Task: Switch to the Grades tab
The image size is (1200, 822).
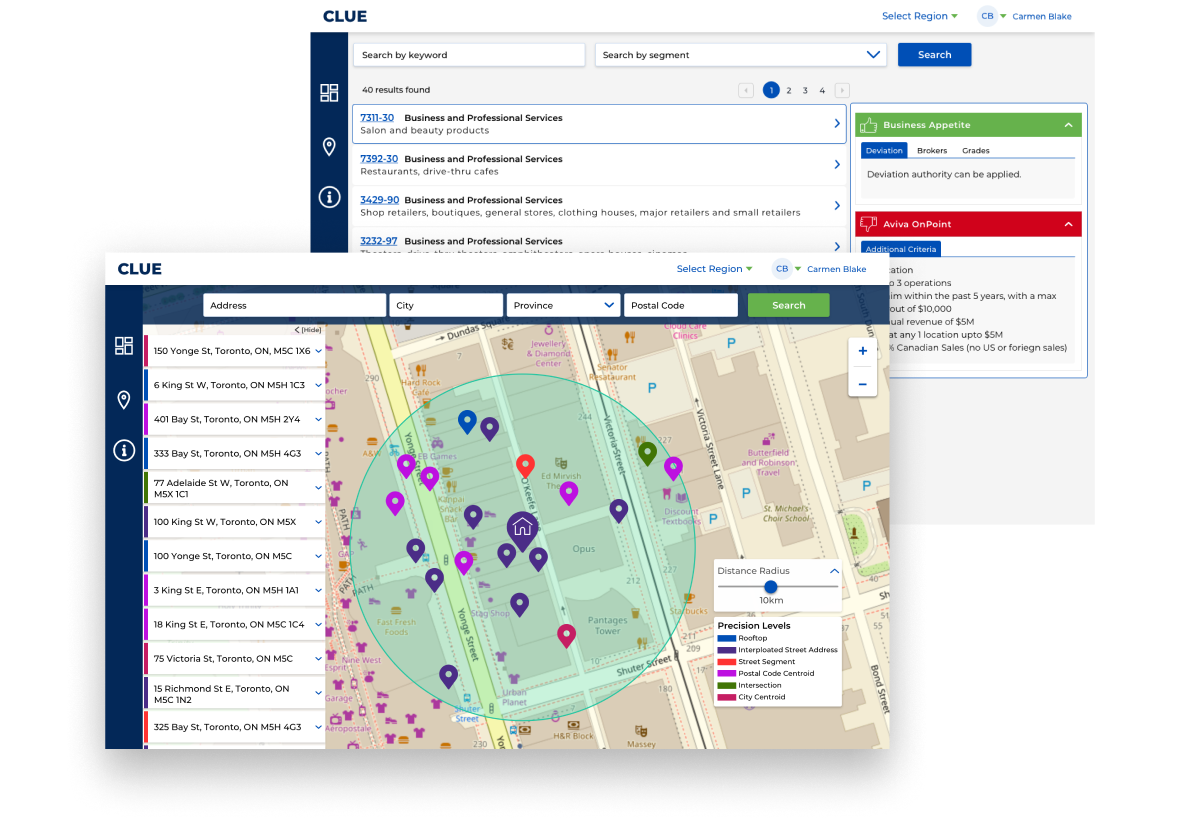Action: 976,150
